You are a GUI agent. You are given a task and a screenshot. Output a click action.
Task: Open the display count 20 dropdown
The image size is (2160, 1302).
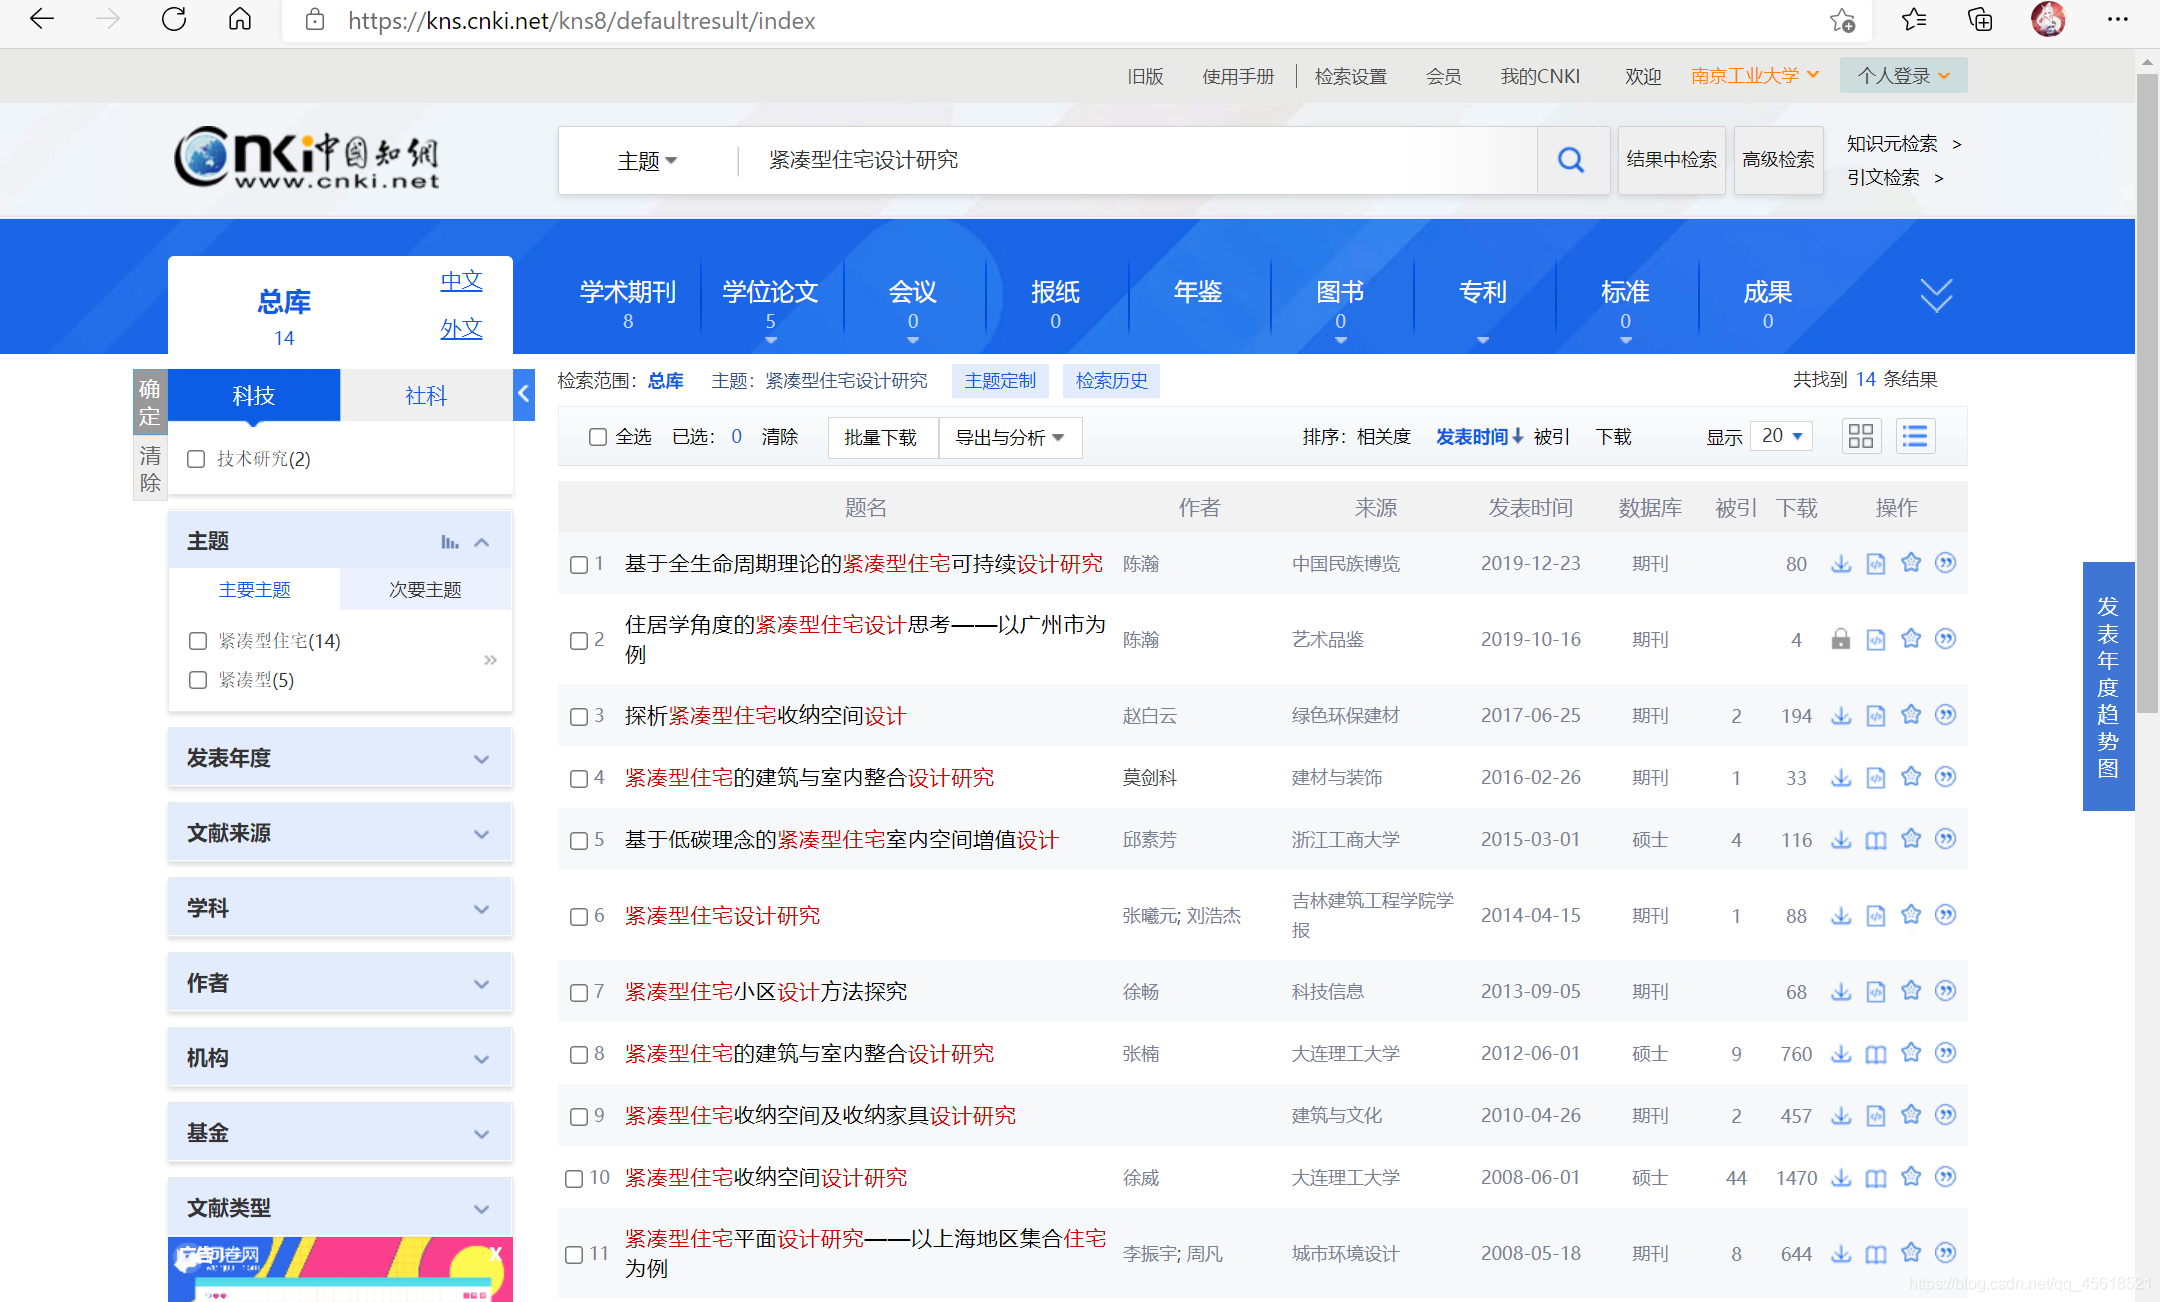[x=1781, y=436]
